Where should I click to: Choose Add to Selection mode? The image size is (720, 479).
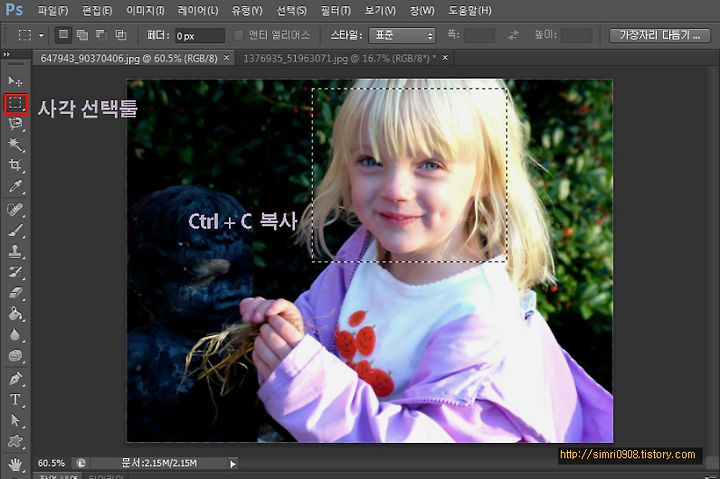82,34
